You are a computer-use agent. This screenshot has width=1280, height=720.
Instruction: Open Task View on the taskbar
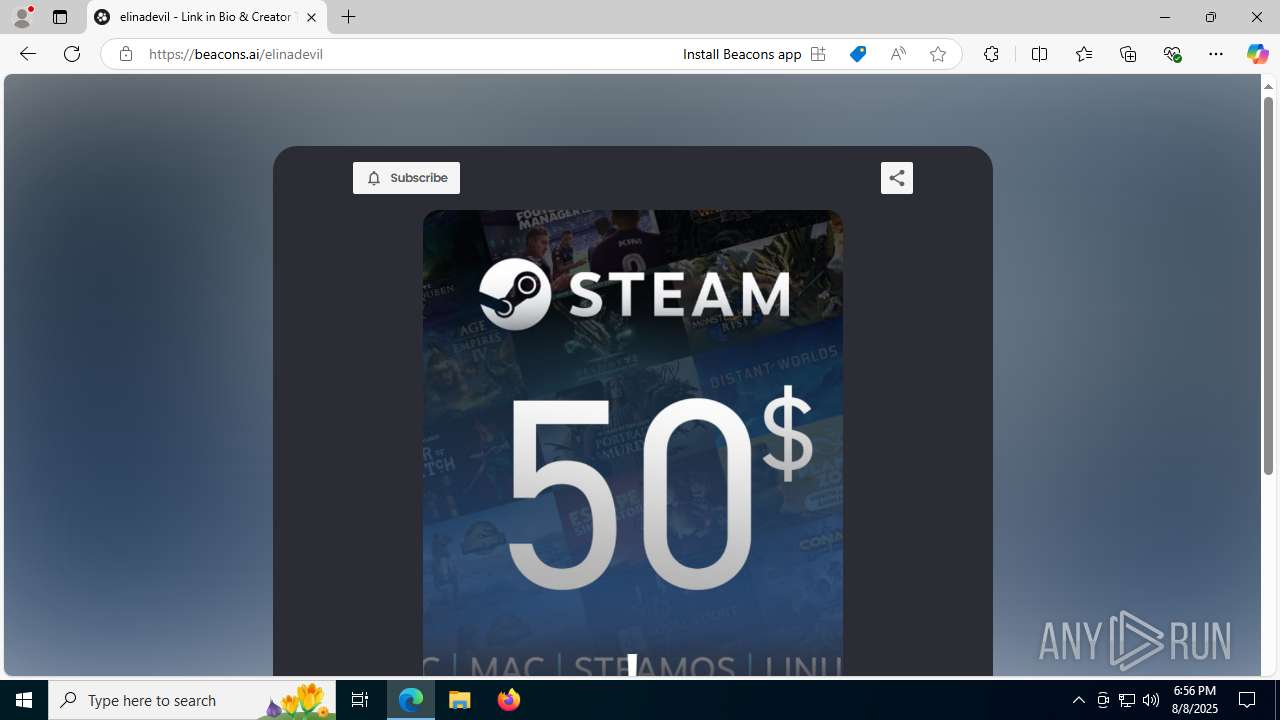360,700
